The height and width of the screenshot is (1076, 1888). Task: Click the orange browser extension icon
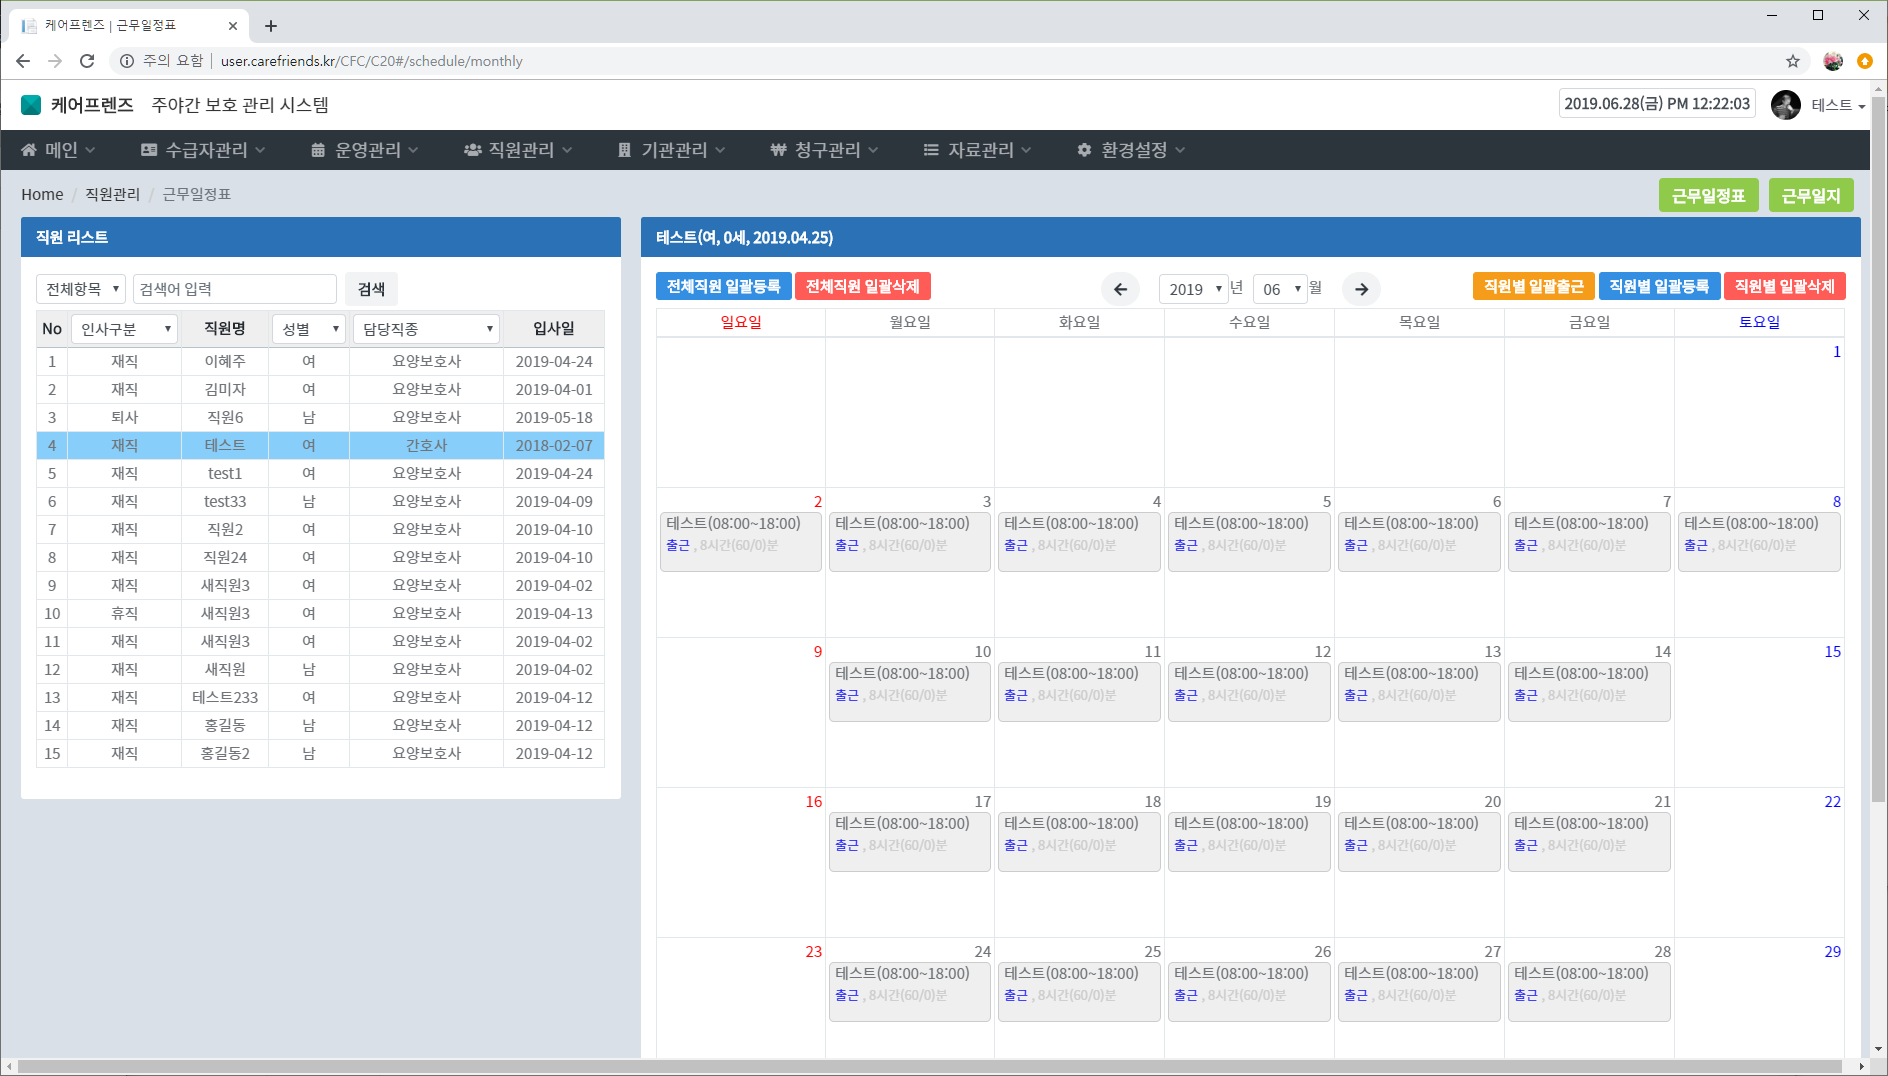[1865, 61]
